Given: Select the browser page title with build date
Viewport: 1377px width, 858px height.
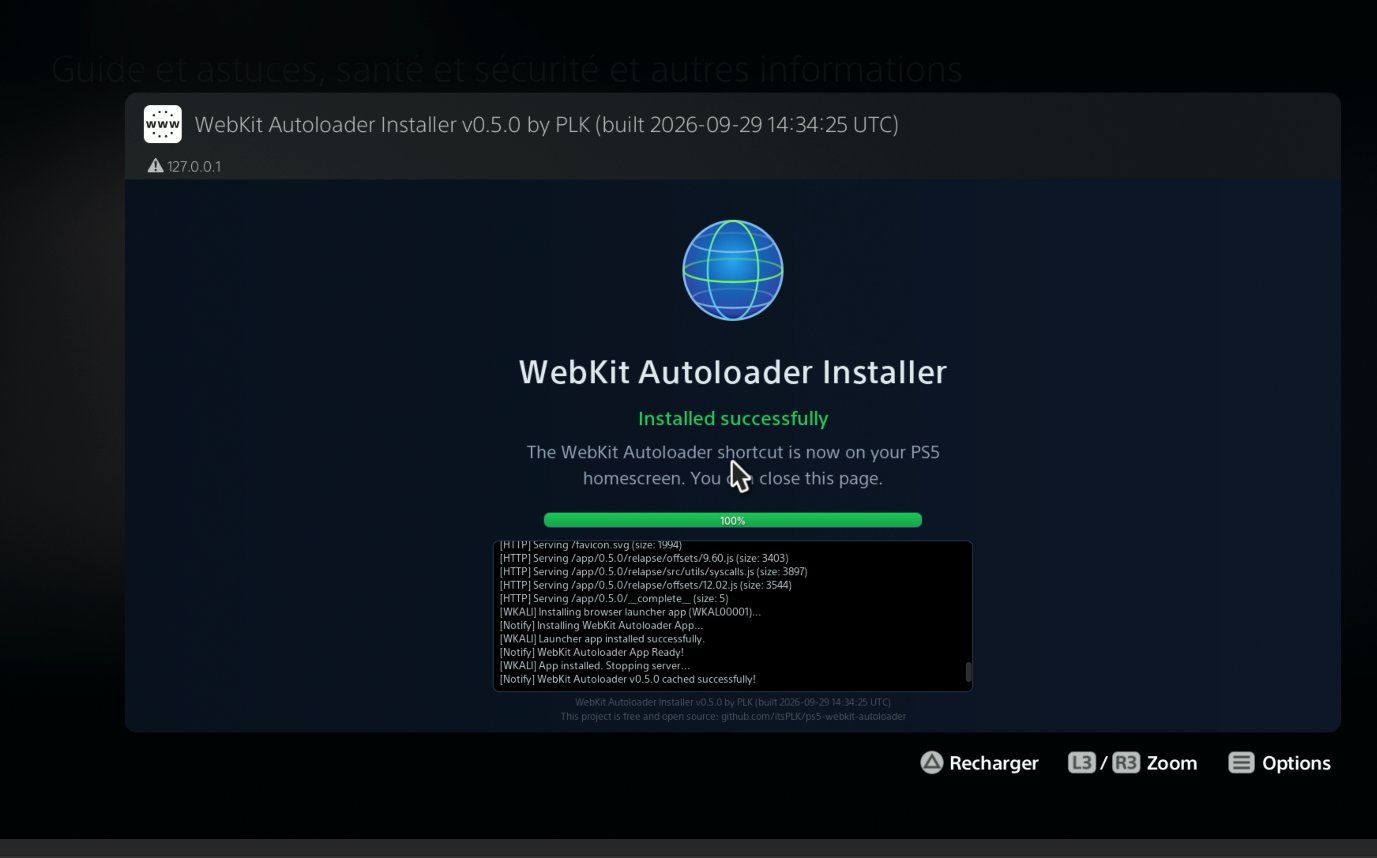Looking at the screenshot, I should click(546, 125).
